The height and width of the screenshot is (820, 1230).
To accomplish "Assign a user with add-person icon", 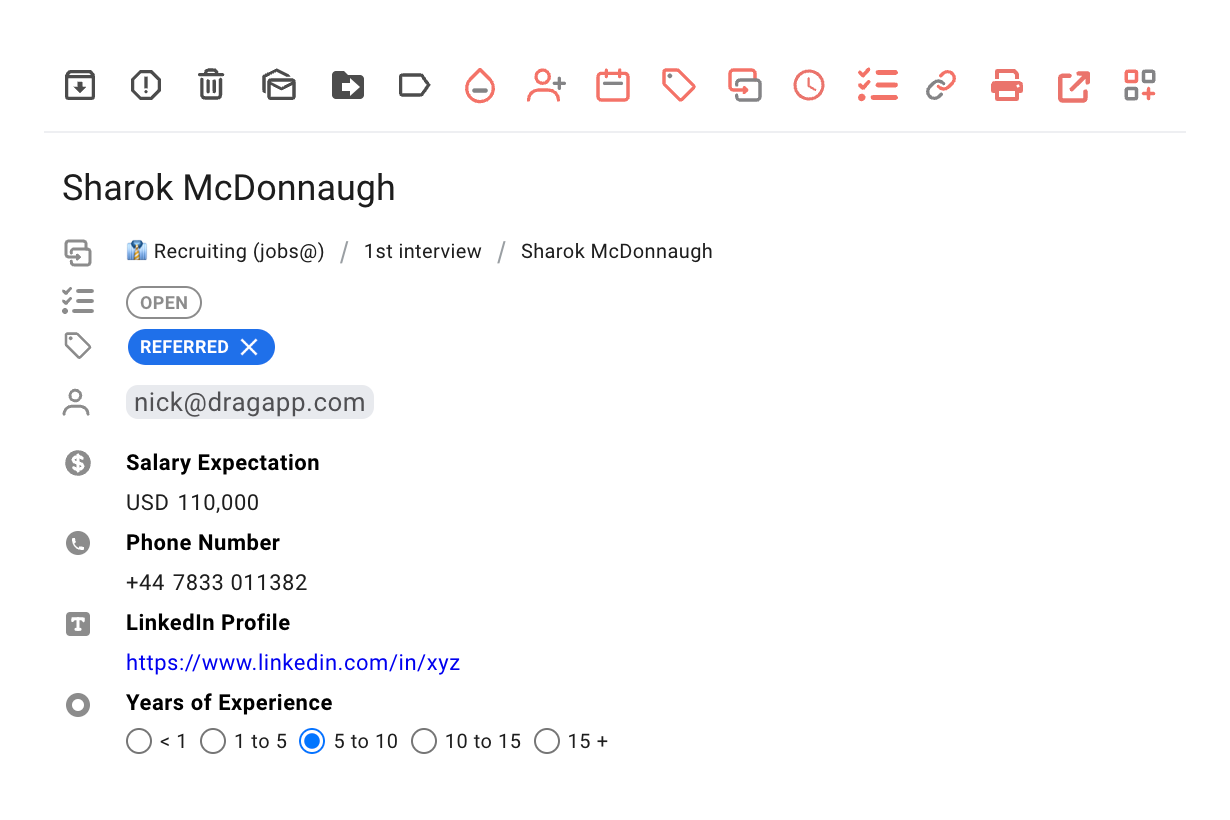I will coord(546,85).
